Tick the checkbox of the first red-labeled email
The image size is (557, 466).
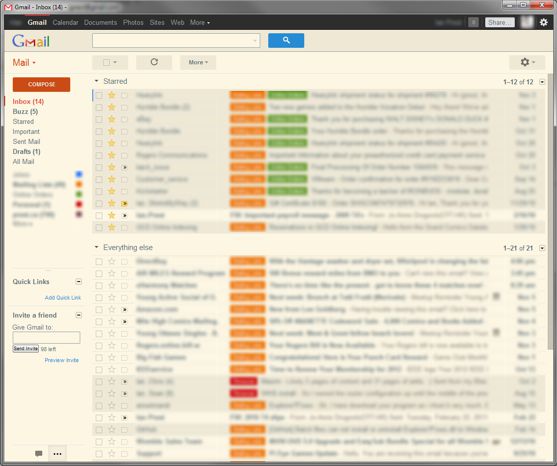pyautogui.click(x=99, y=381)
